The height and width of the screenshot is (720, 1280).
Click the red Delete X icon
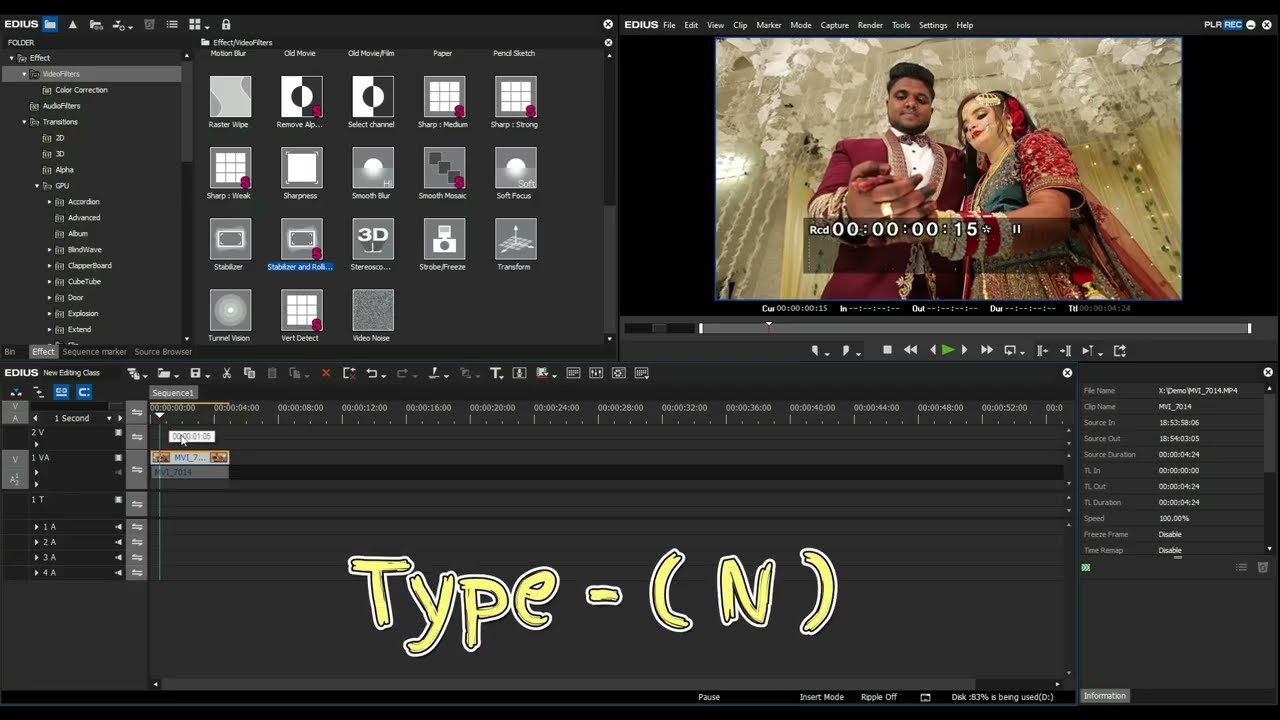click(325, 373)
